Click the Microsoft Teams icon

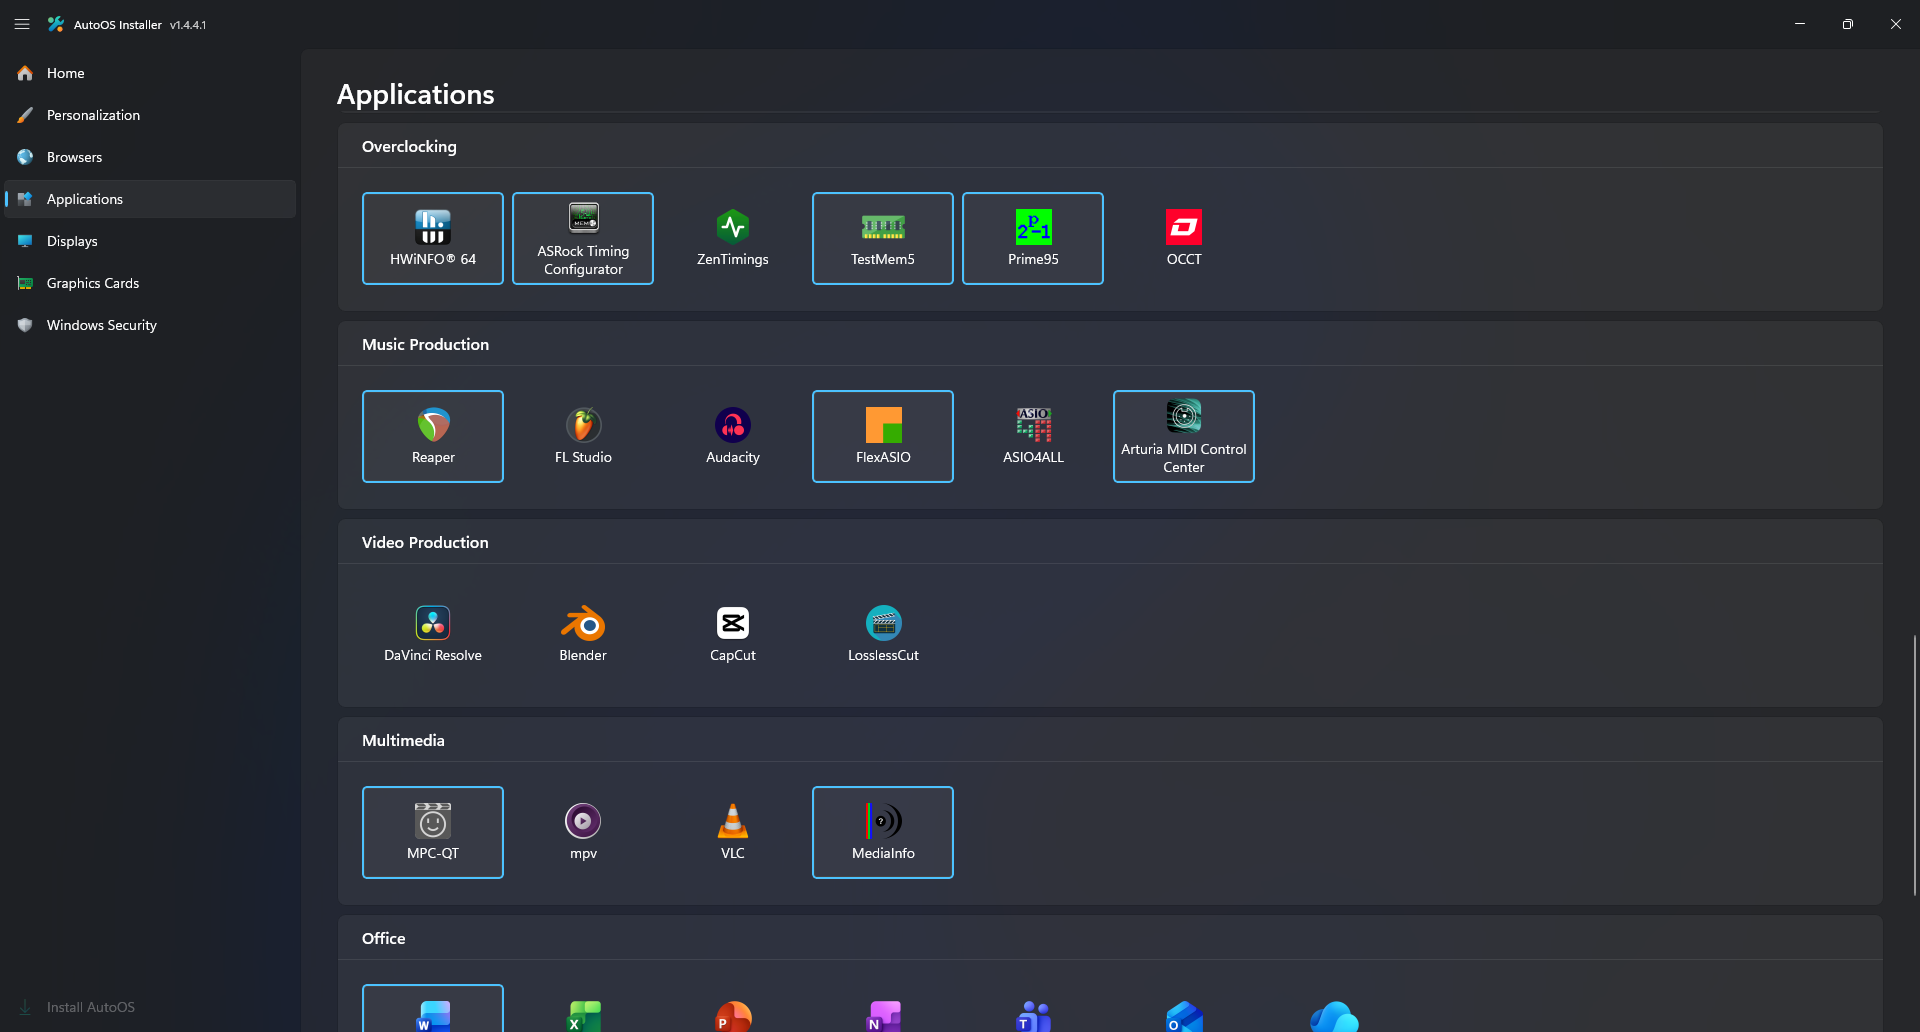point(1034,1016)
